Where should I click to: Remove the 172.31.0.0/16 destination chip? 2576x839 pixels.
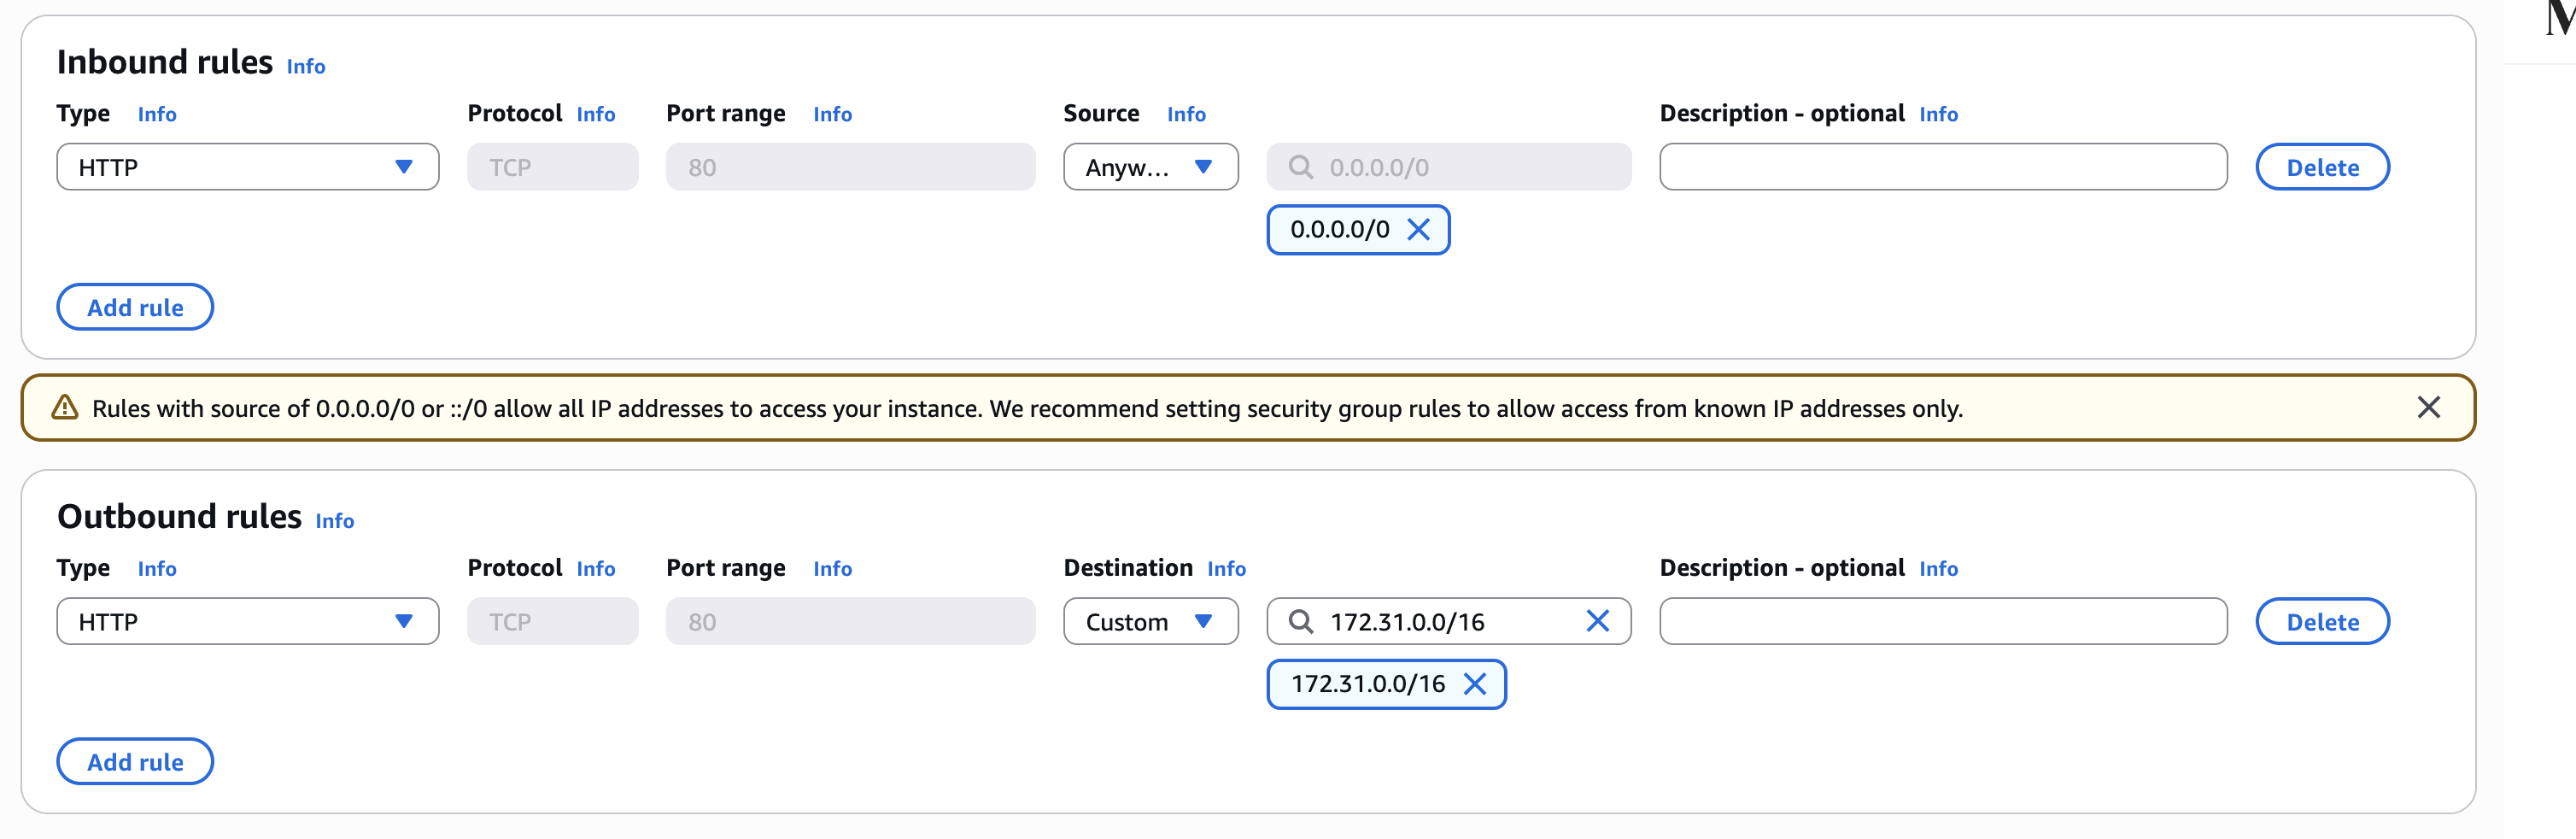[x=1474, y=684]
